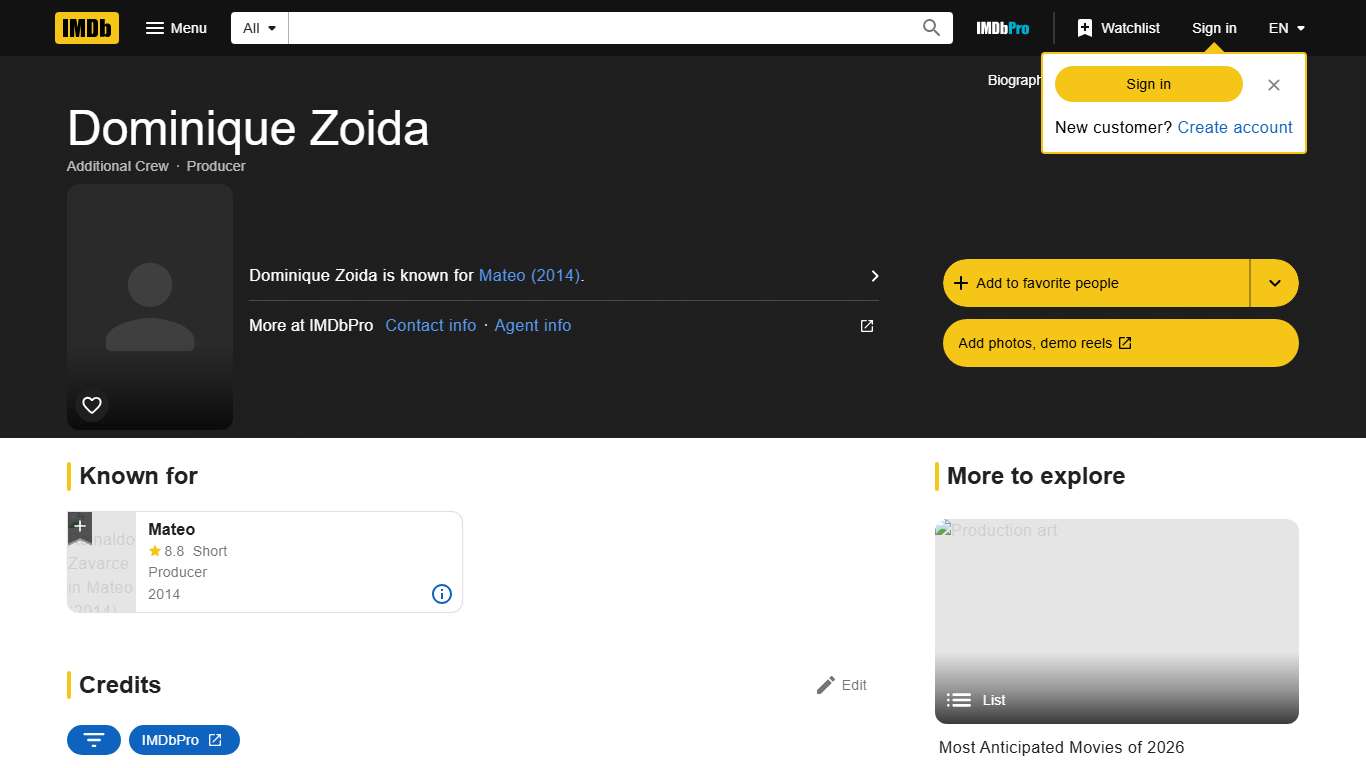This screenshot has height=768, width=1366.
Task: Open the hamburger Menu
Action: pyautogui.click(x=176, y=28)
